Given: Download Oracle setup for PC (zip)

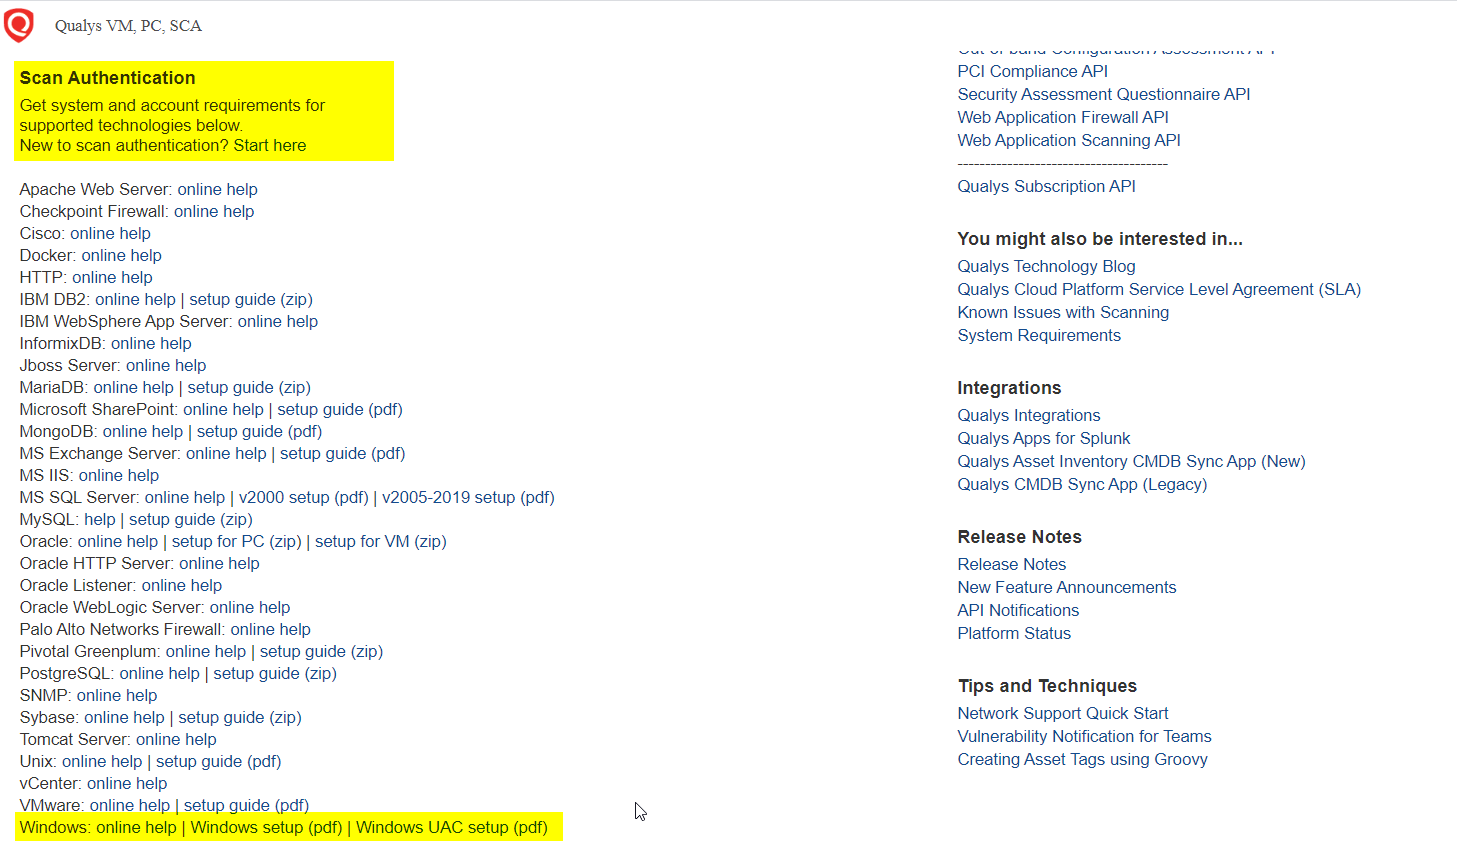Looking at the screenshot, I should [x=236, y=541].
